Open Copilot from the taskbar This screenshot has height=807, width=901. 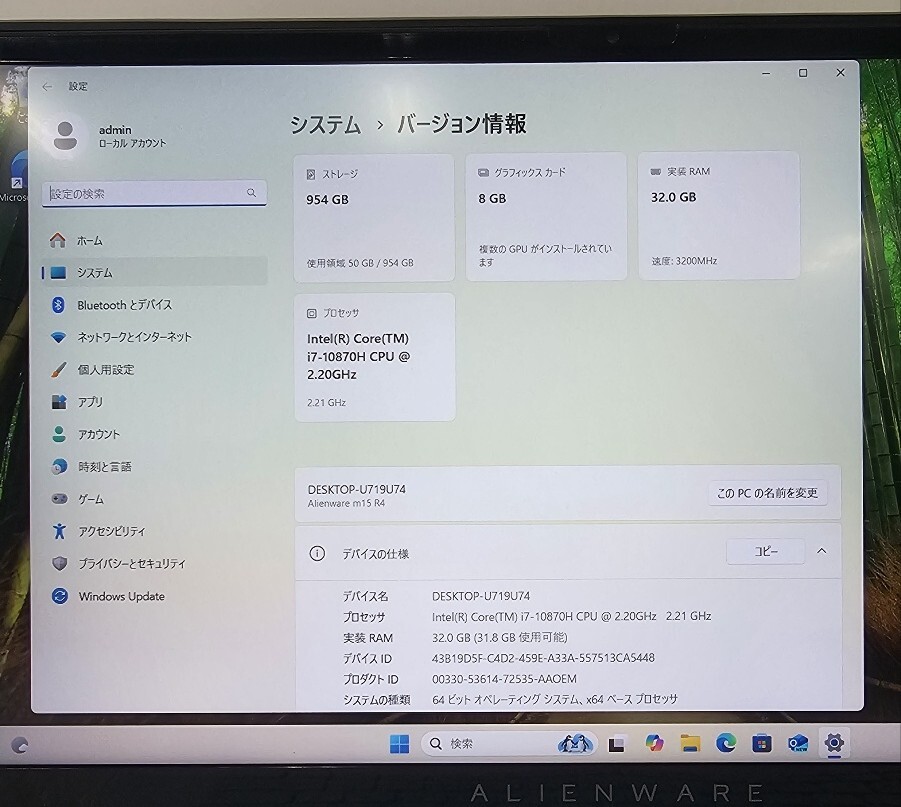click(653, 743)
